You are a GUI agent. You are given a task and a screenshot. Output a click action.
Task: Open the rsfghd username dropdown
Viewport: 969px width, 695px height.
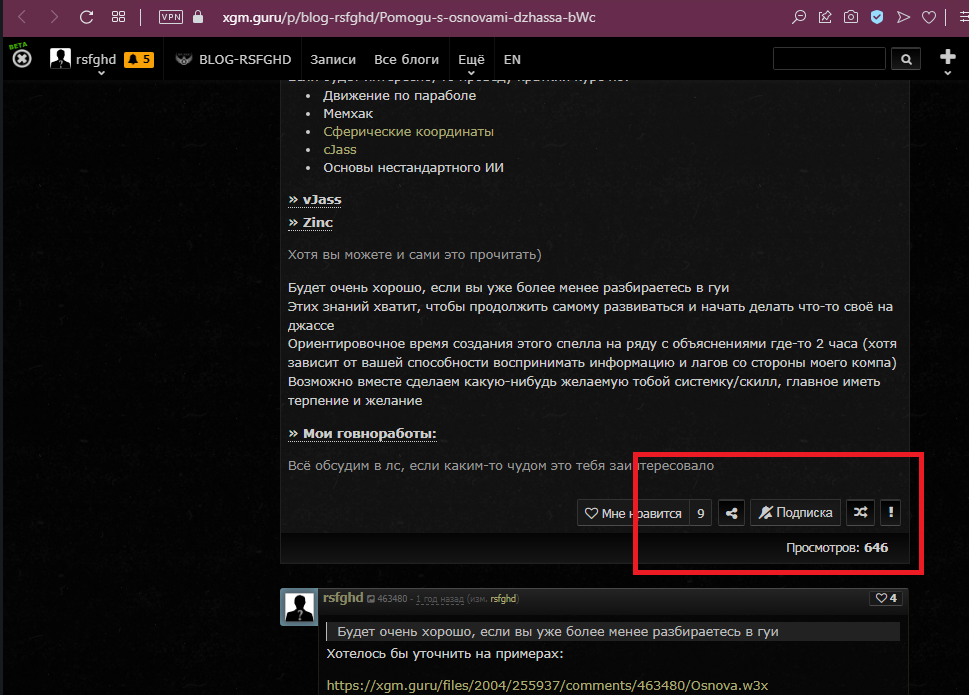coord(96,60)
